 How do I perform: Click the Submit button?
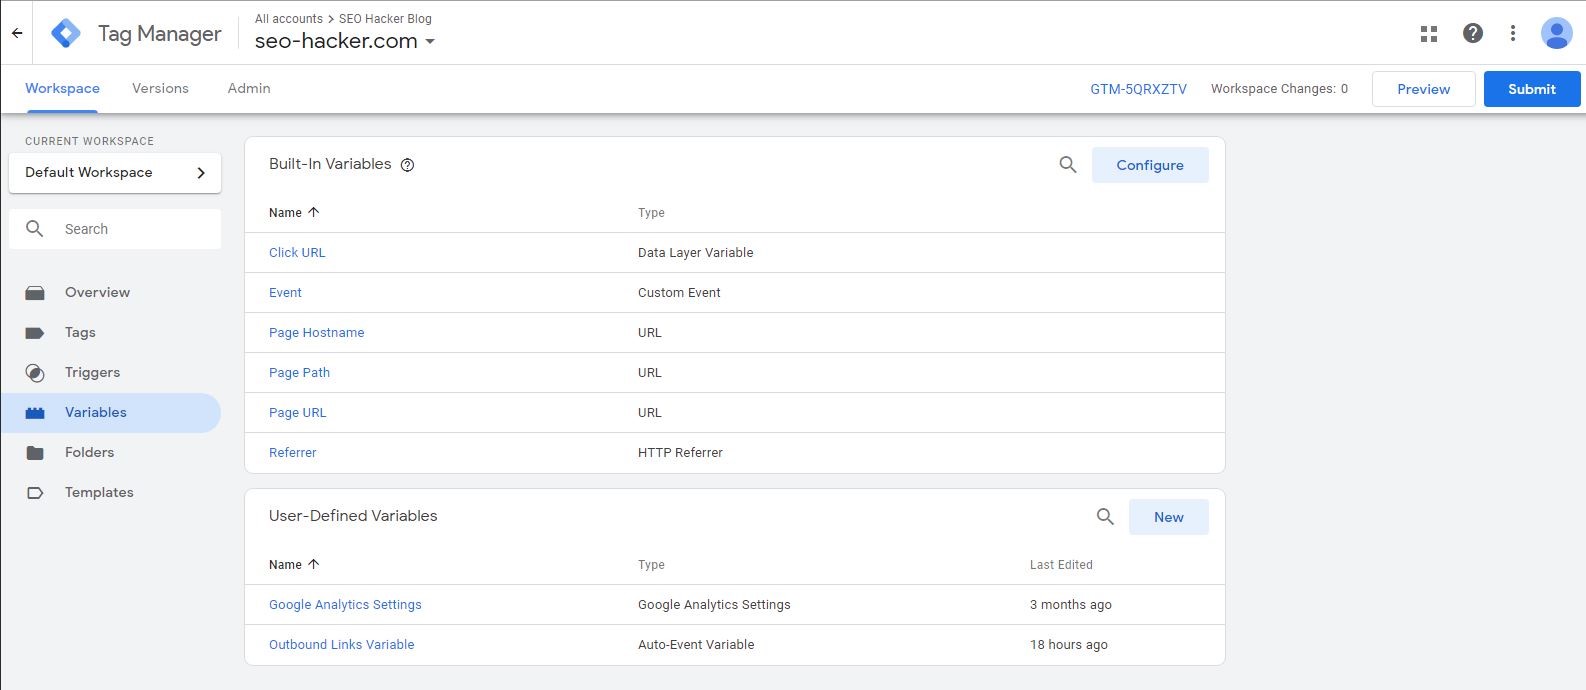coord(1531,89)
